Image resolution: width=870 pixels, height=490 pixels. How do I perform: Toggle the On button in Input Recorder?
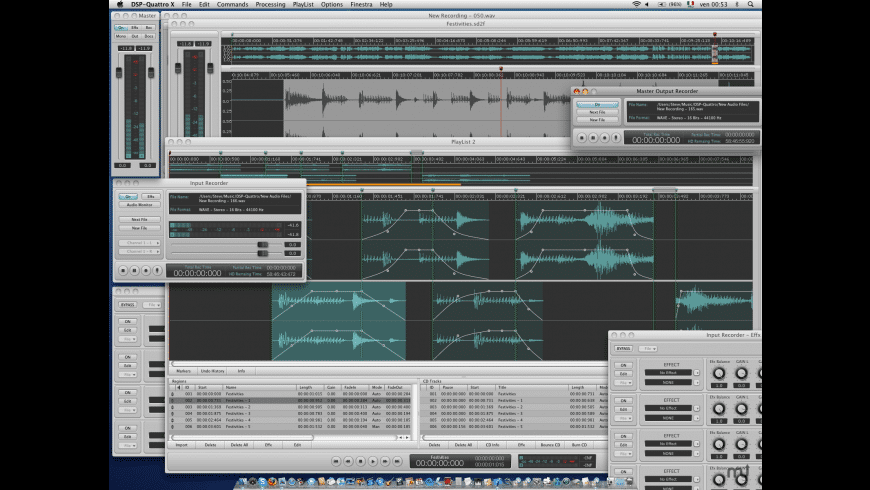[129, 197]
